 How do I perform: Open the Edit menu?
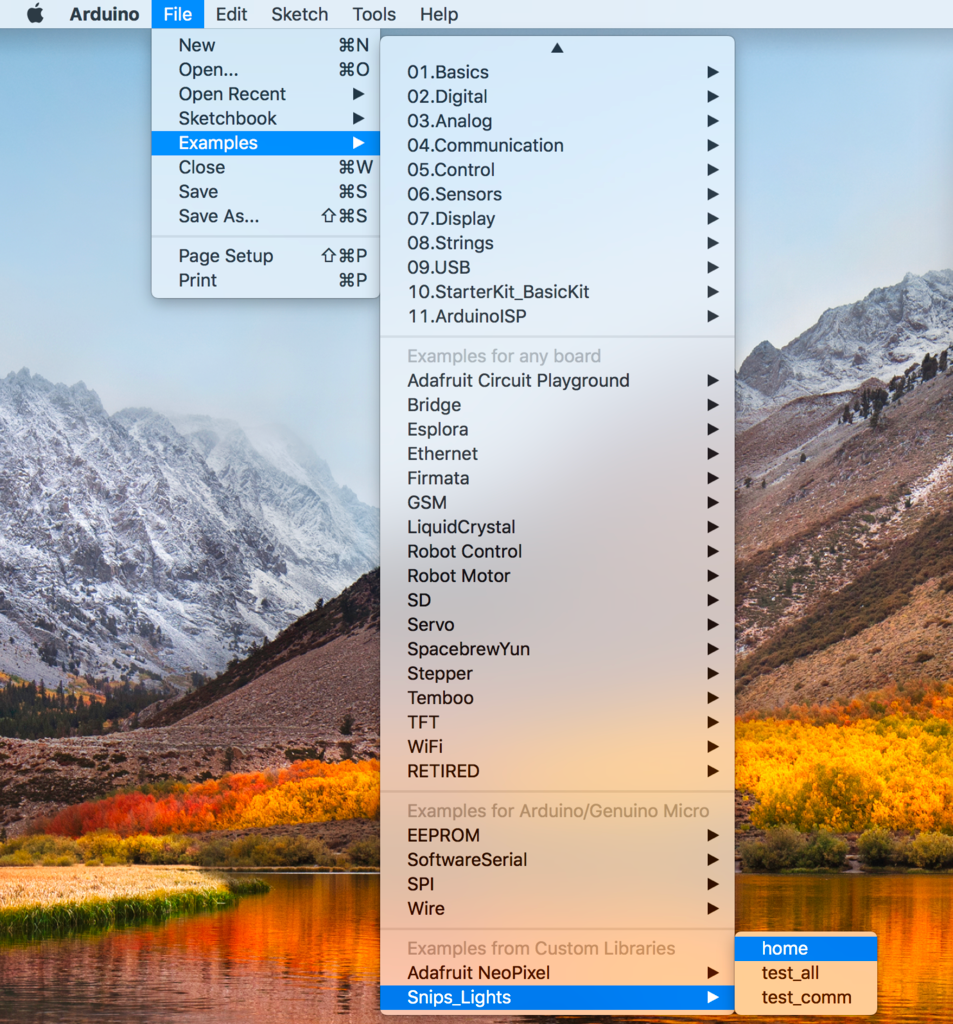pos(231,14)
